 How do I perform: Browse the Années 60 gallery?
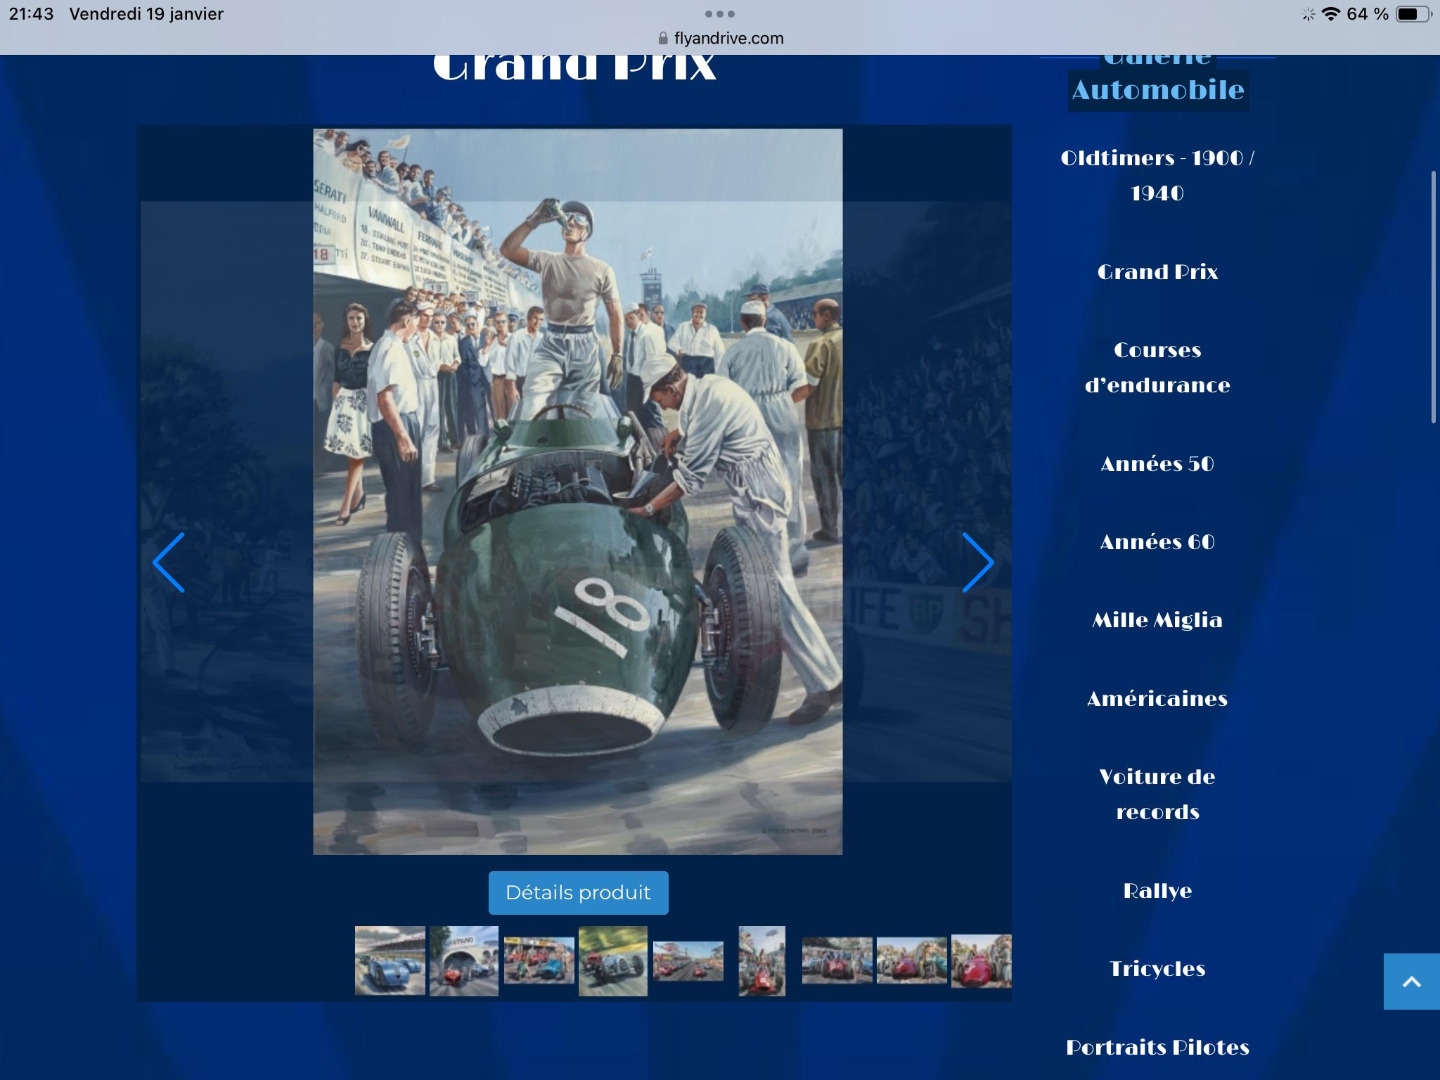tap(1158, 542)
